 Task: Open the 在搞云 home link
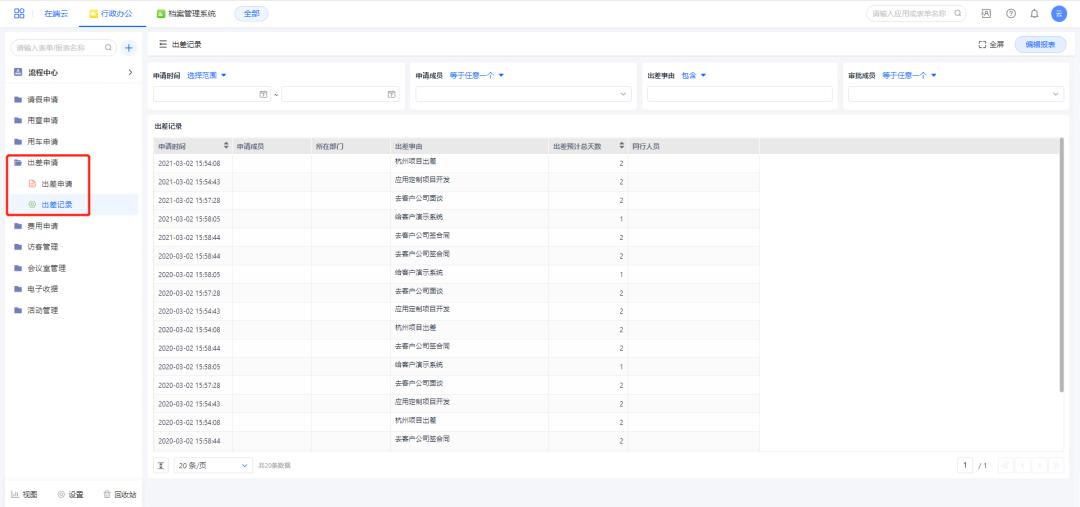tap(56, 13)
